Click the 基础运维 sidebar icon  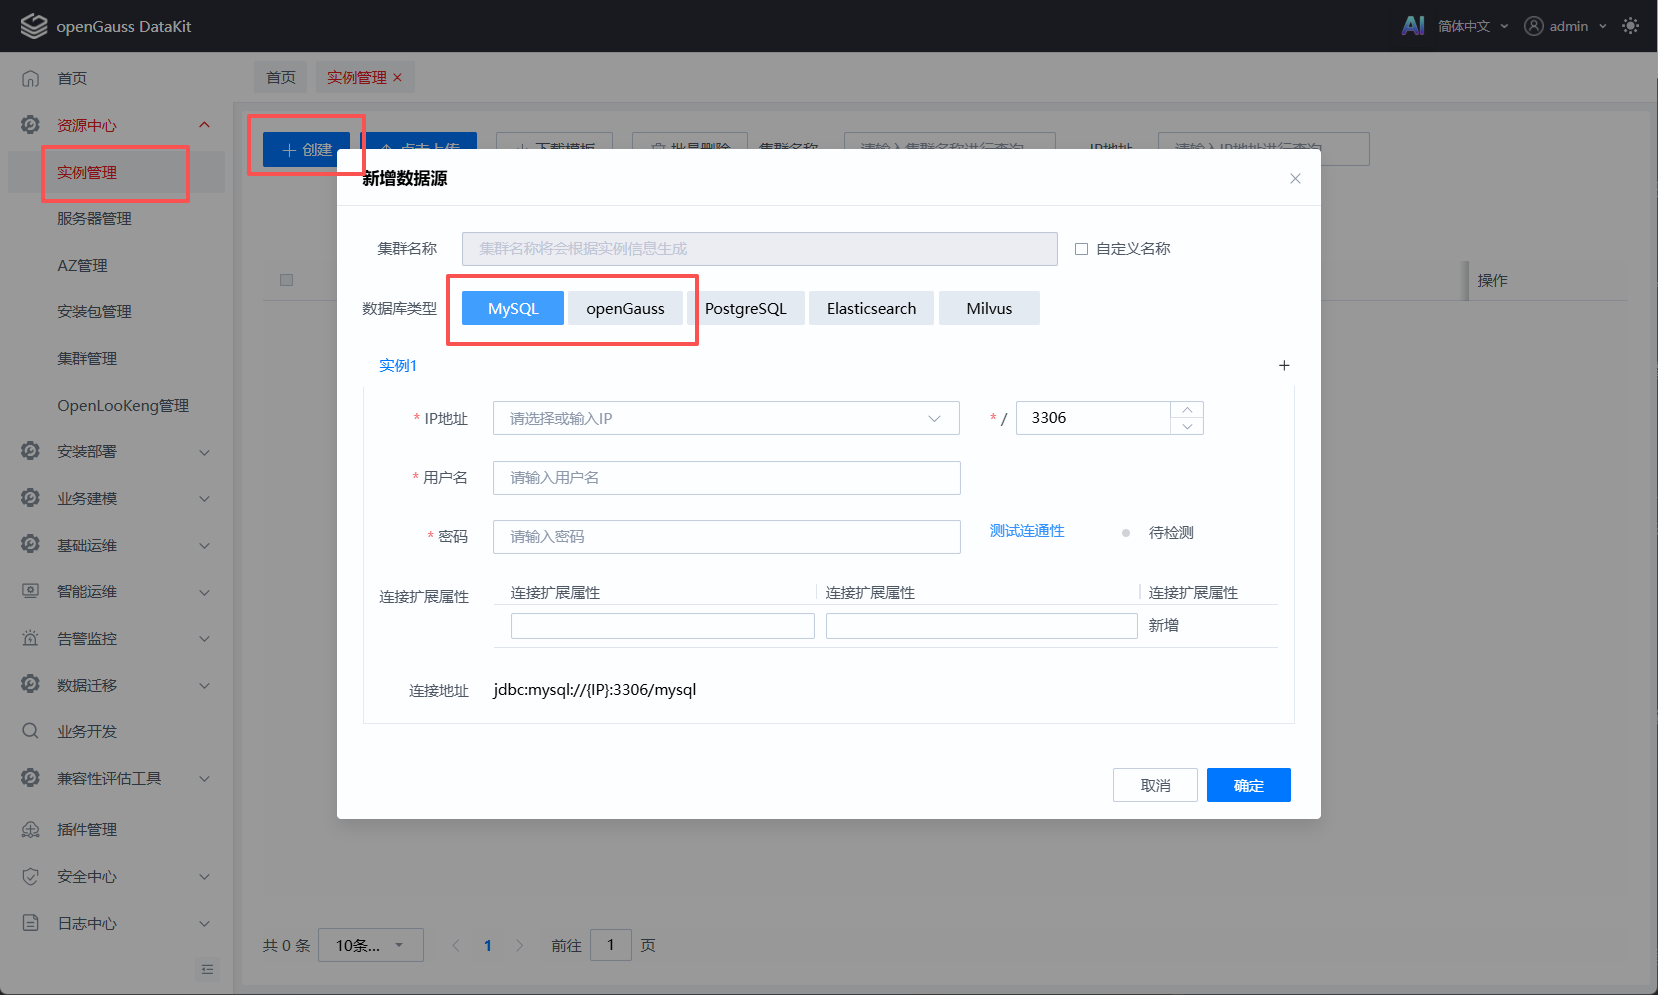[31, 544]
